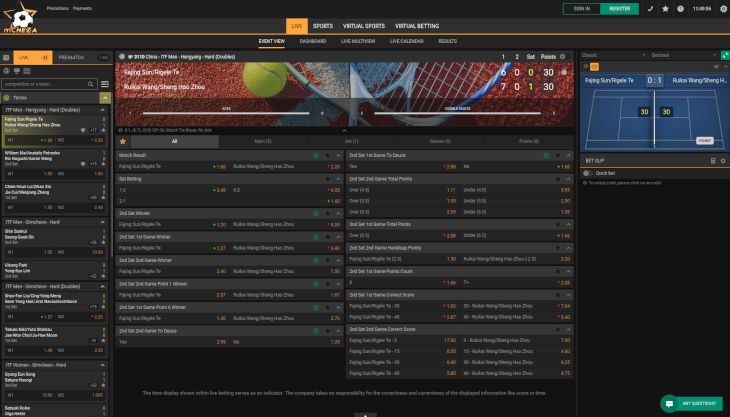The width and height of the screenshot is (730, 417).
Task: Click the green expand icon beside Decimal
Action: [725, 55]
